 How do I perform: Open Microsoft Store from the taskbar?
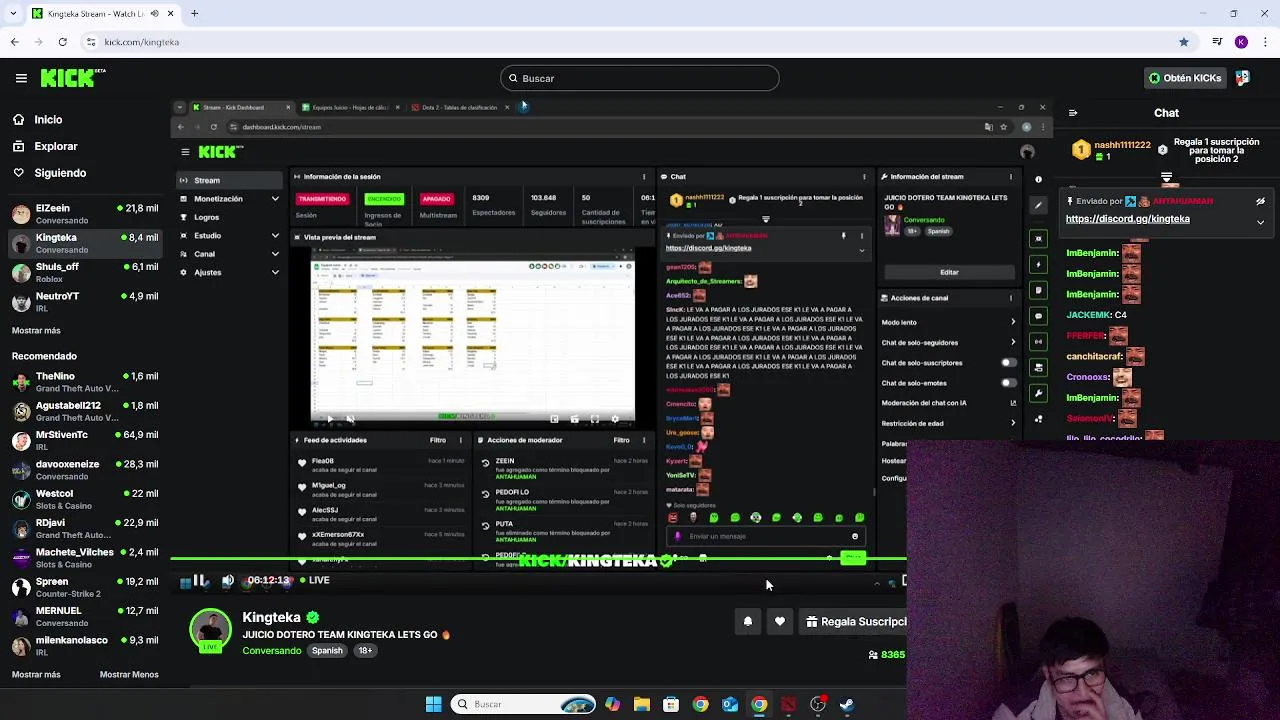coord(671,704)
